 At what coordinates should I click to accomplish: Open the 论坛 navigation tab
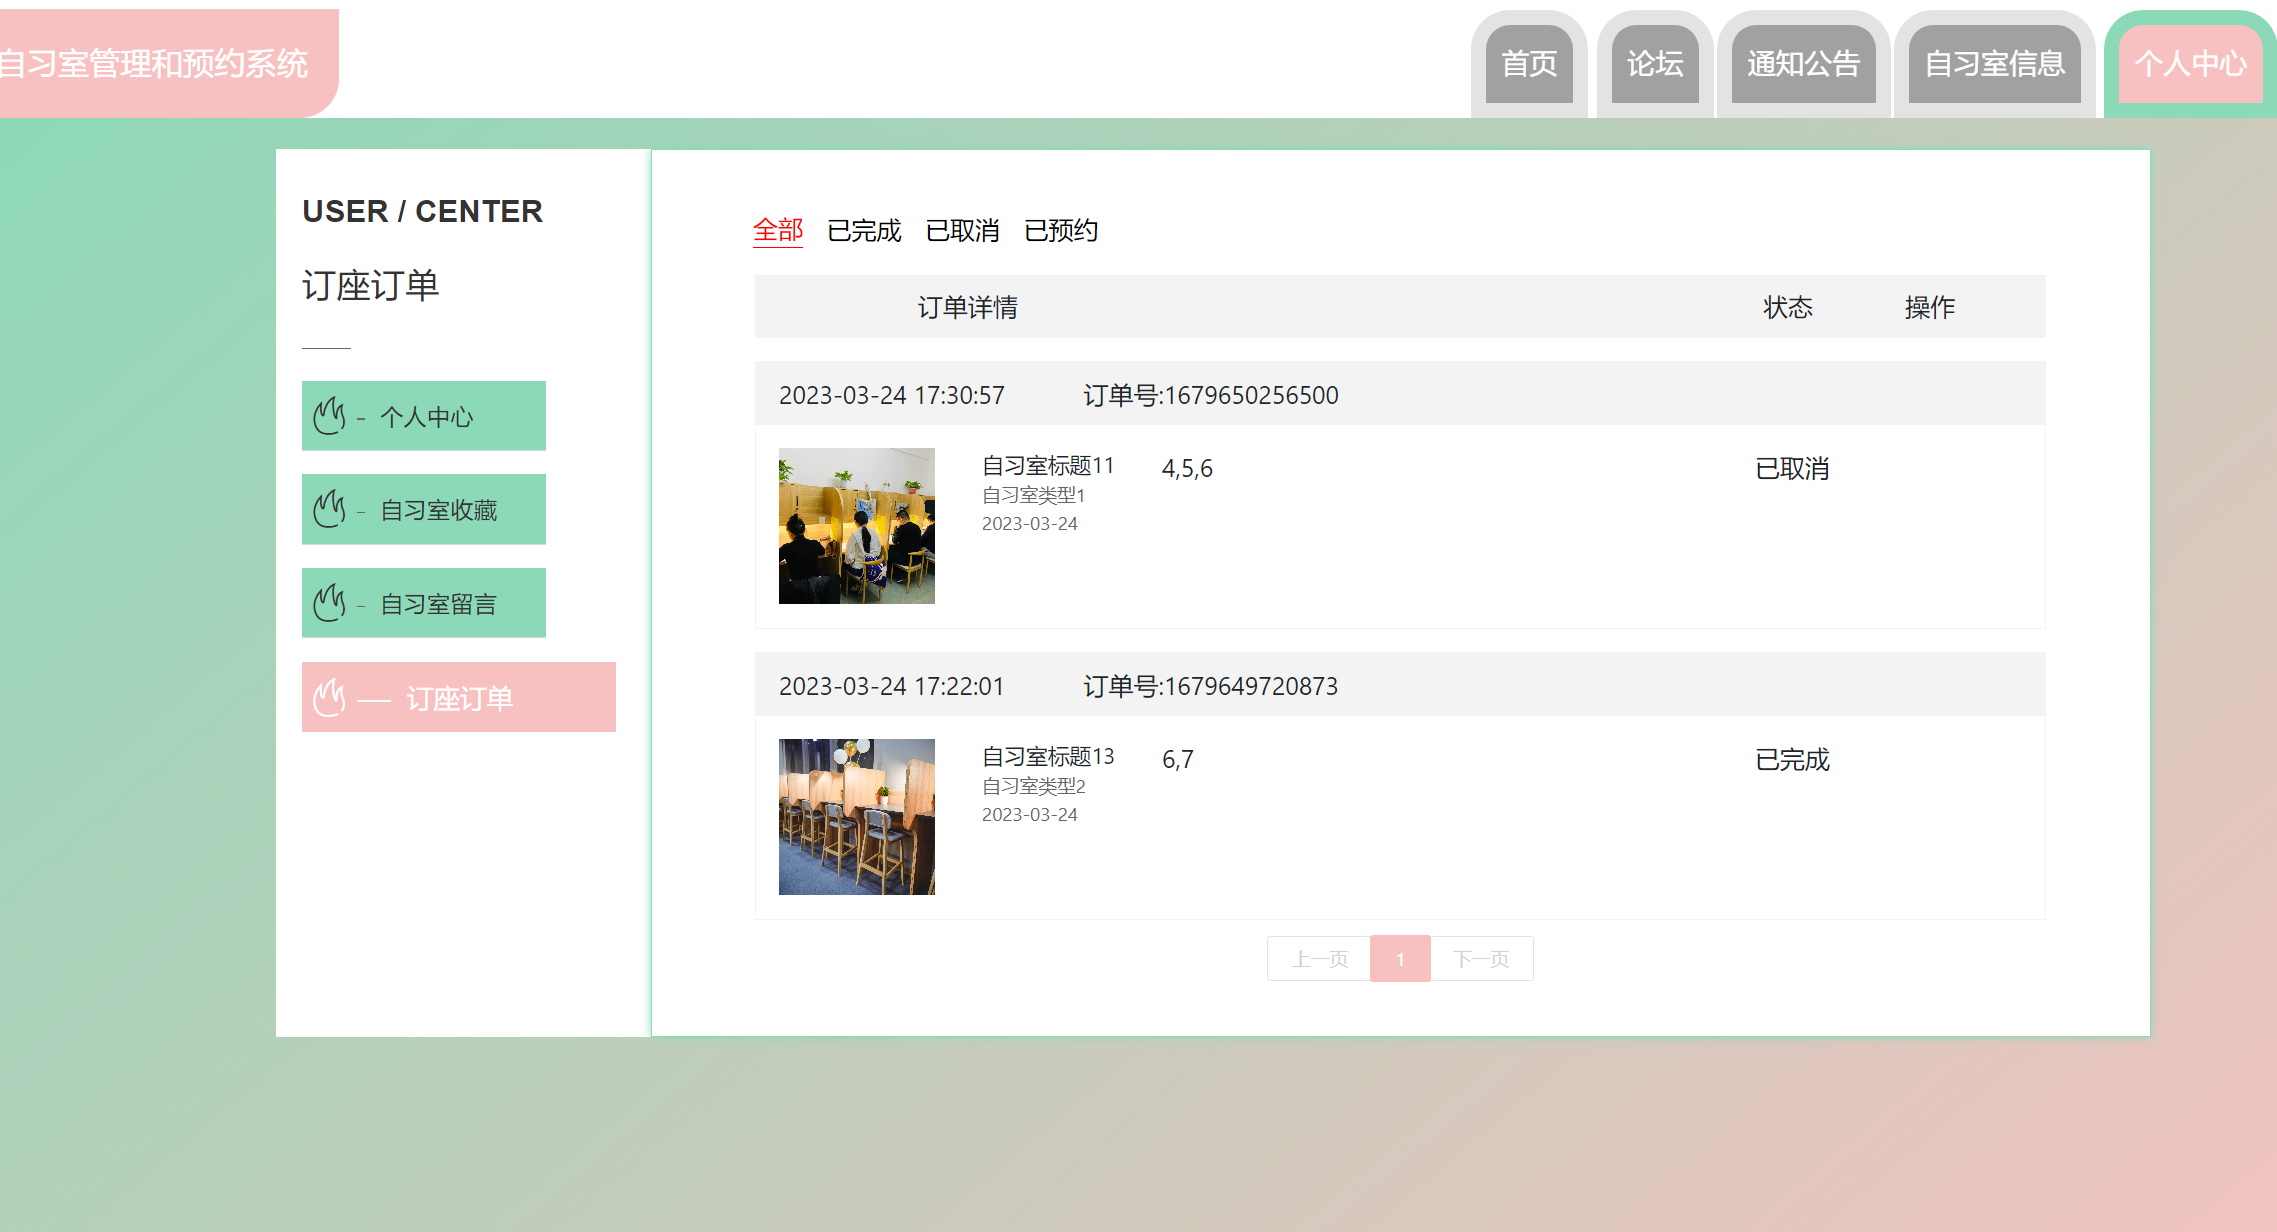[1655, 64]
